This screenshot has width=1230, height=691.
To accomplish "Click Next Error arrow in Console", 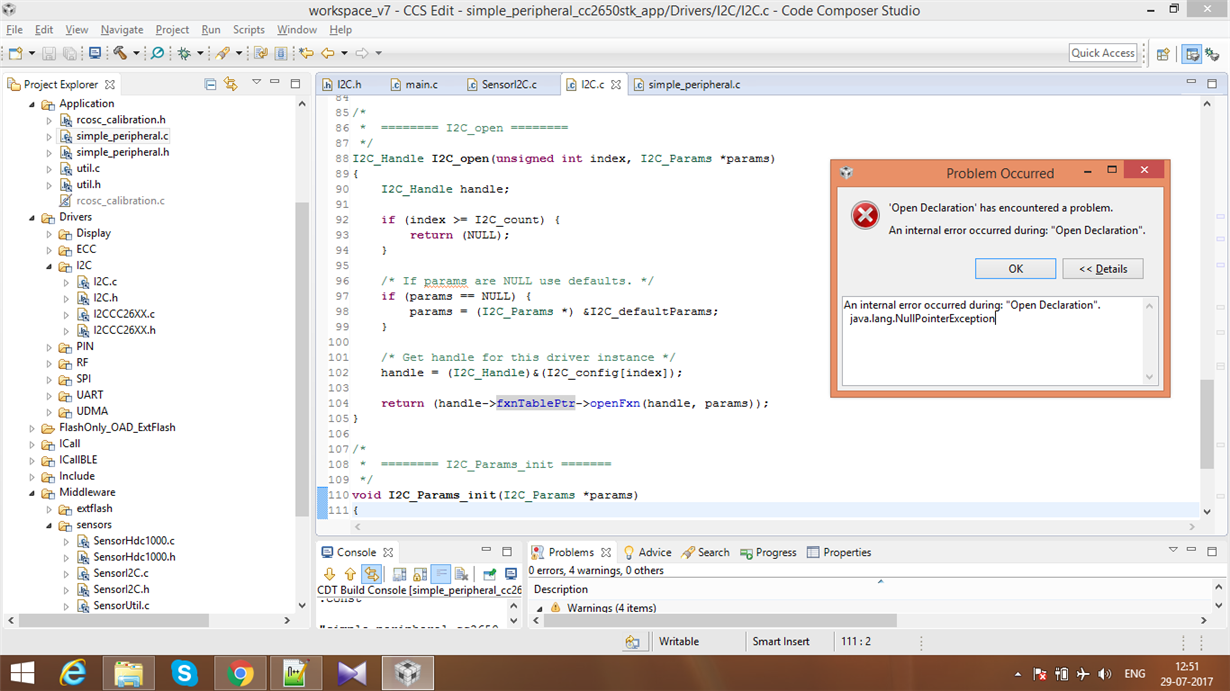I will [329, 574].
